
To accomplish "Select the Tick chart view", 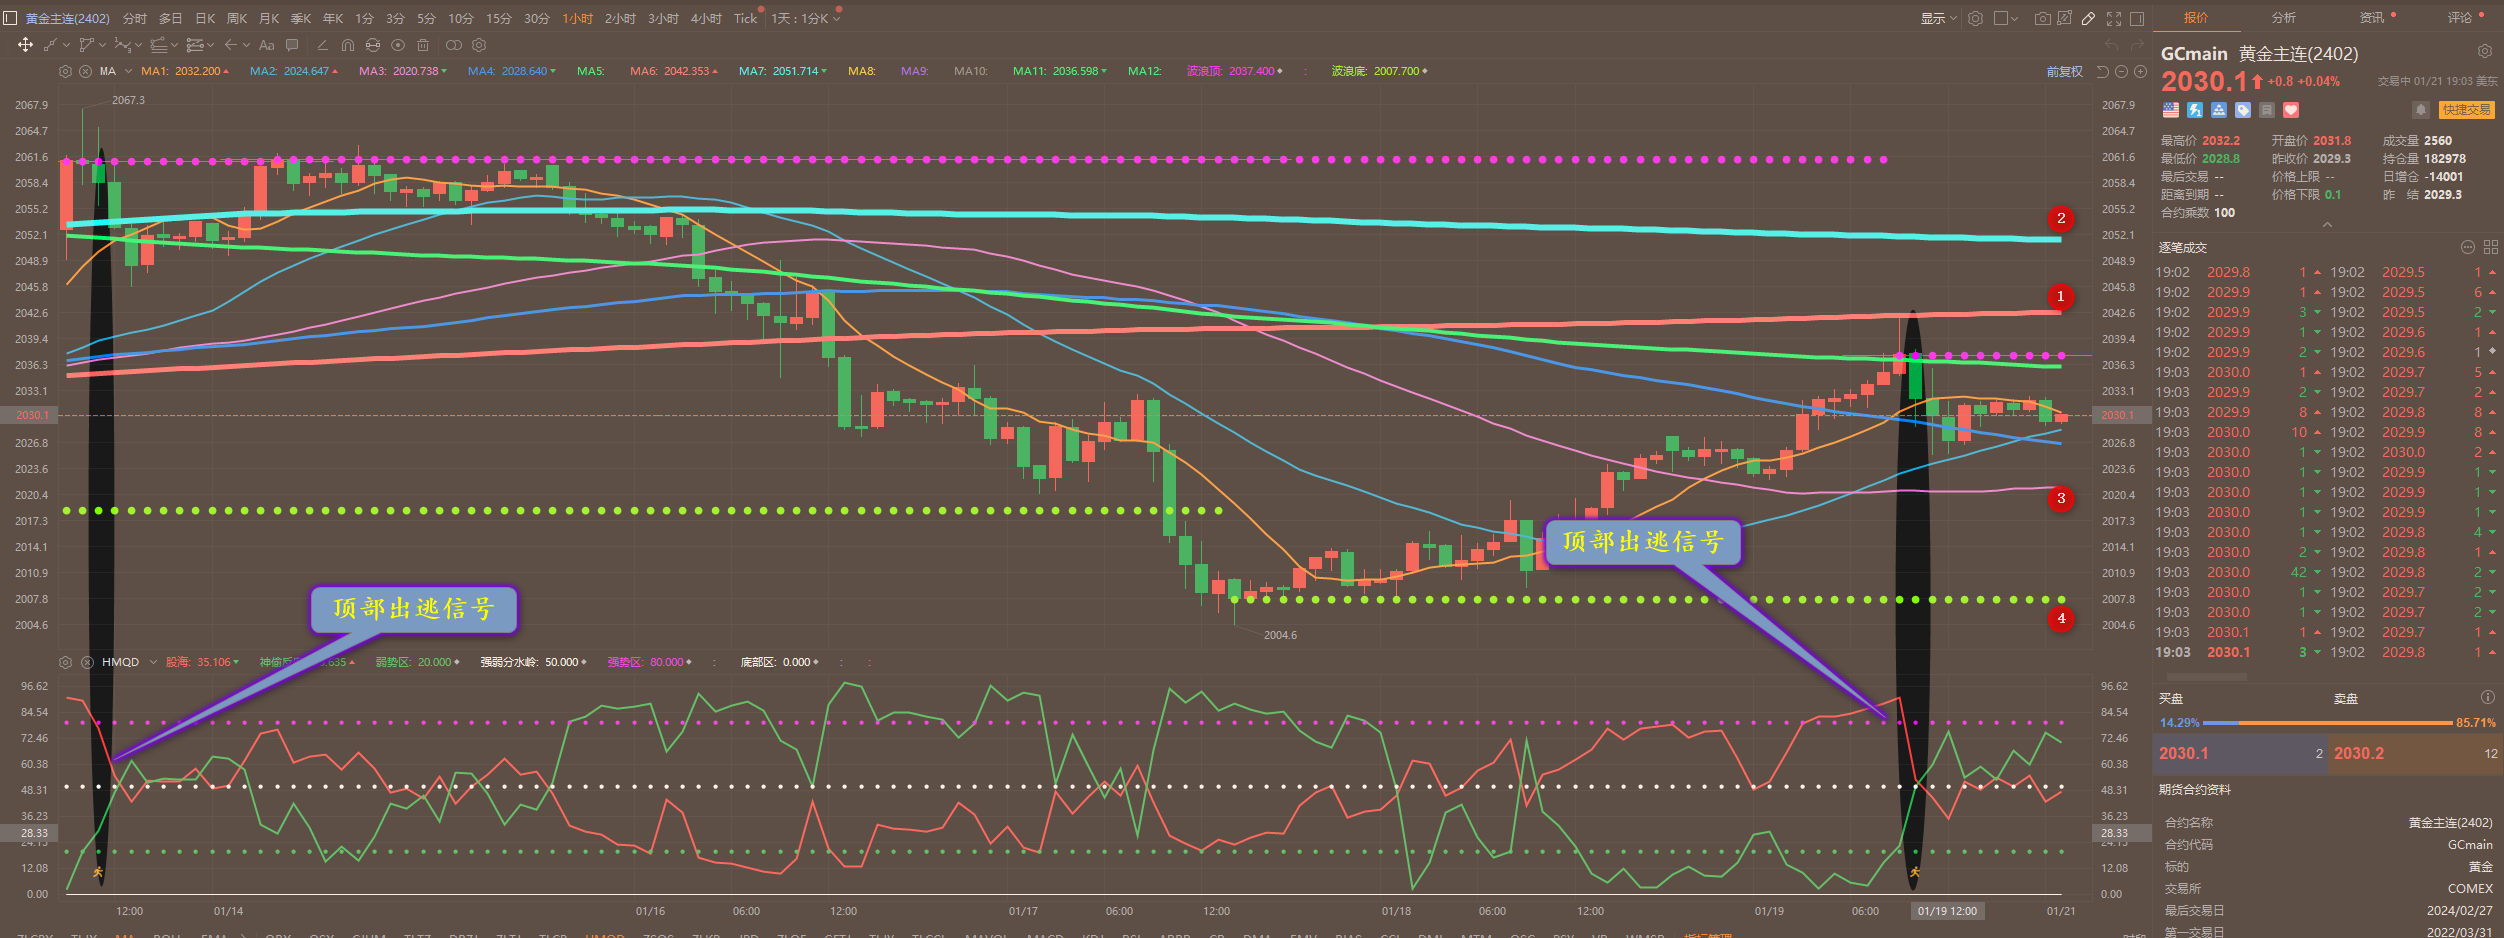I will click(746, 18).
